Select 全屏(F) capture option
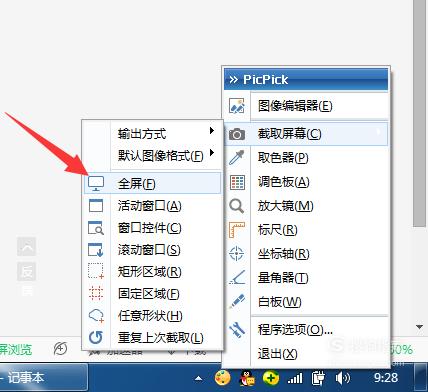428x392 pixels. point(152,183)
